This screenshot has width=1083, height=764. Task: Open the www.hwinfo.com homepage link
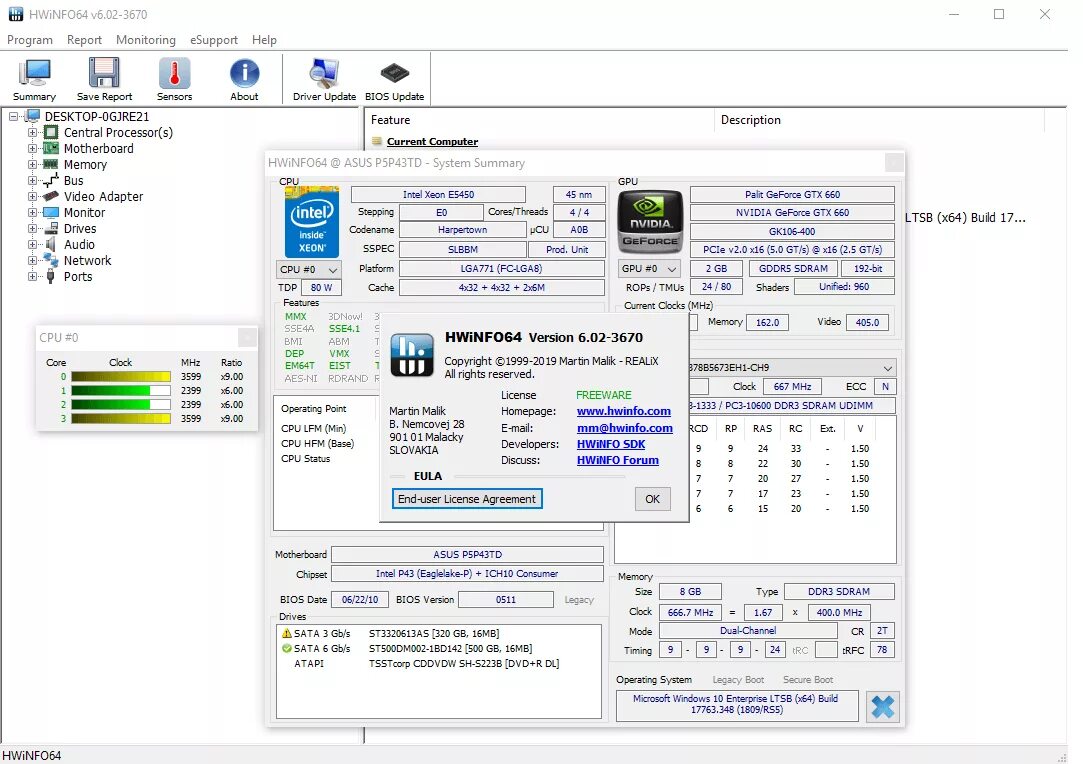pyautogui.click(x=624, y=411)
